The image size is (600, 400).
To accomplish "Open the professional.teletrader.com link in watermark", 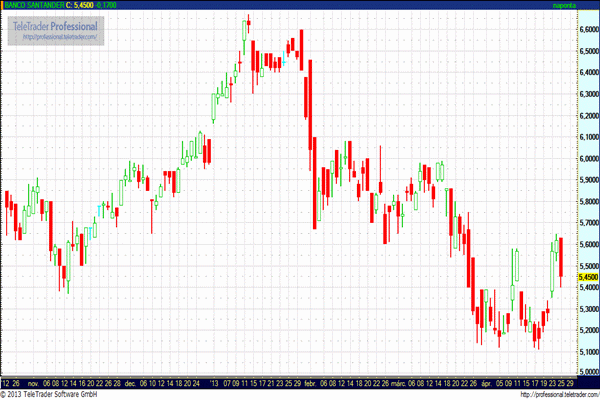I will tap(60, 37).
